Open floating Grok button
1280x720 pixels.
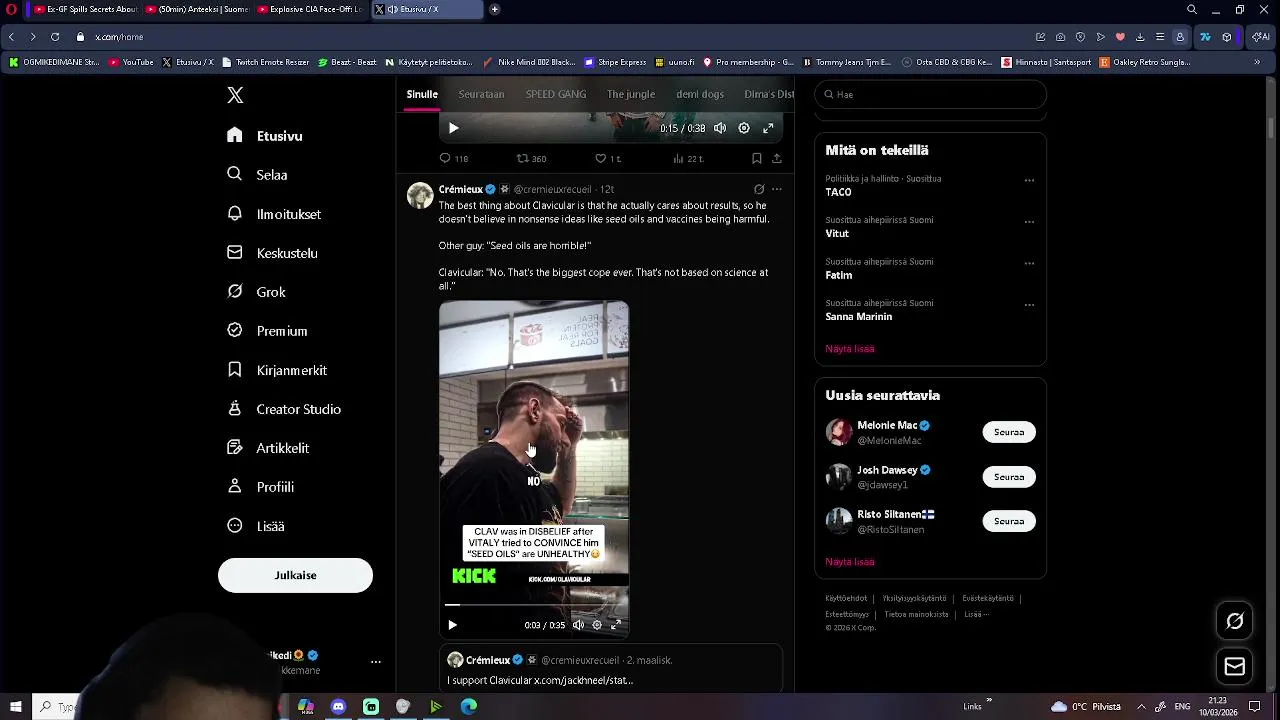(1235, 621)
